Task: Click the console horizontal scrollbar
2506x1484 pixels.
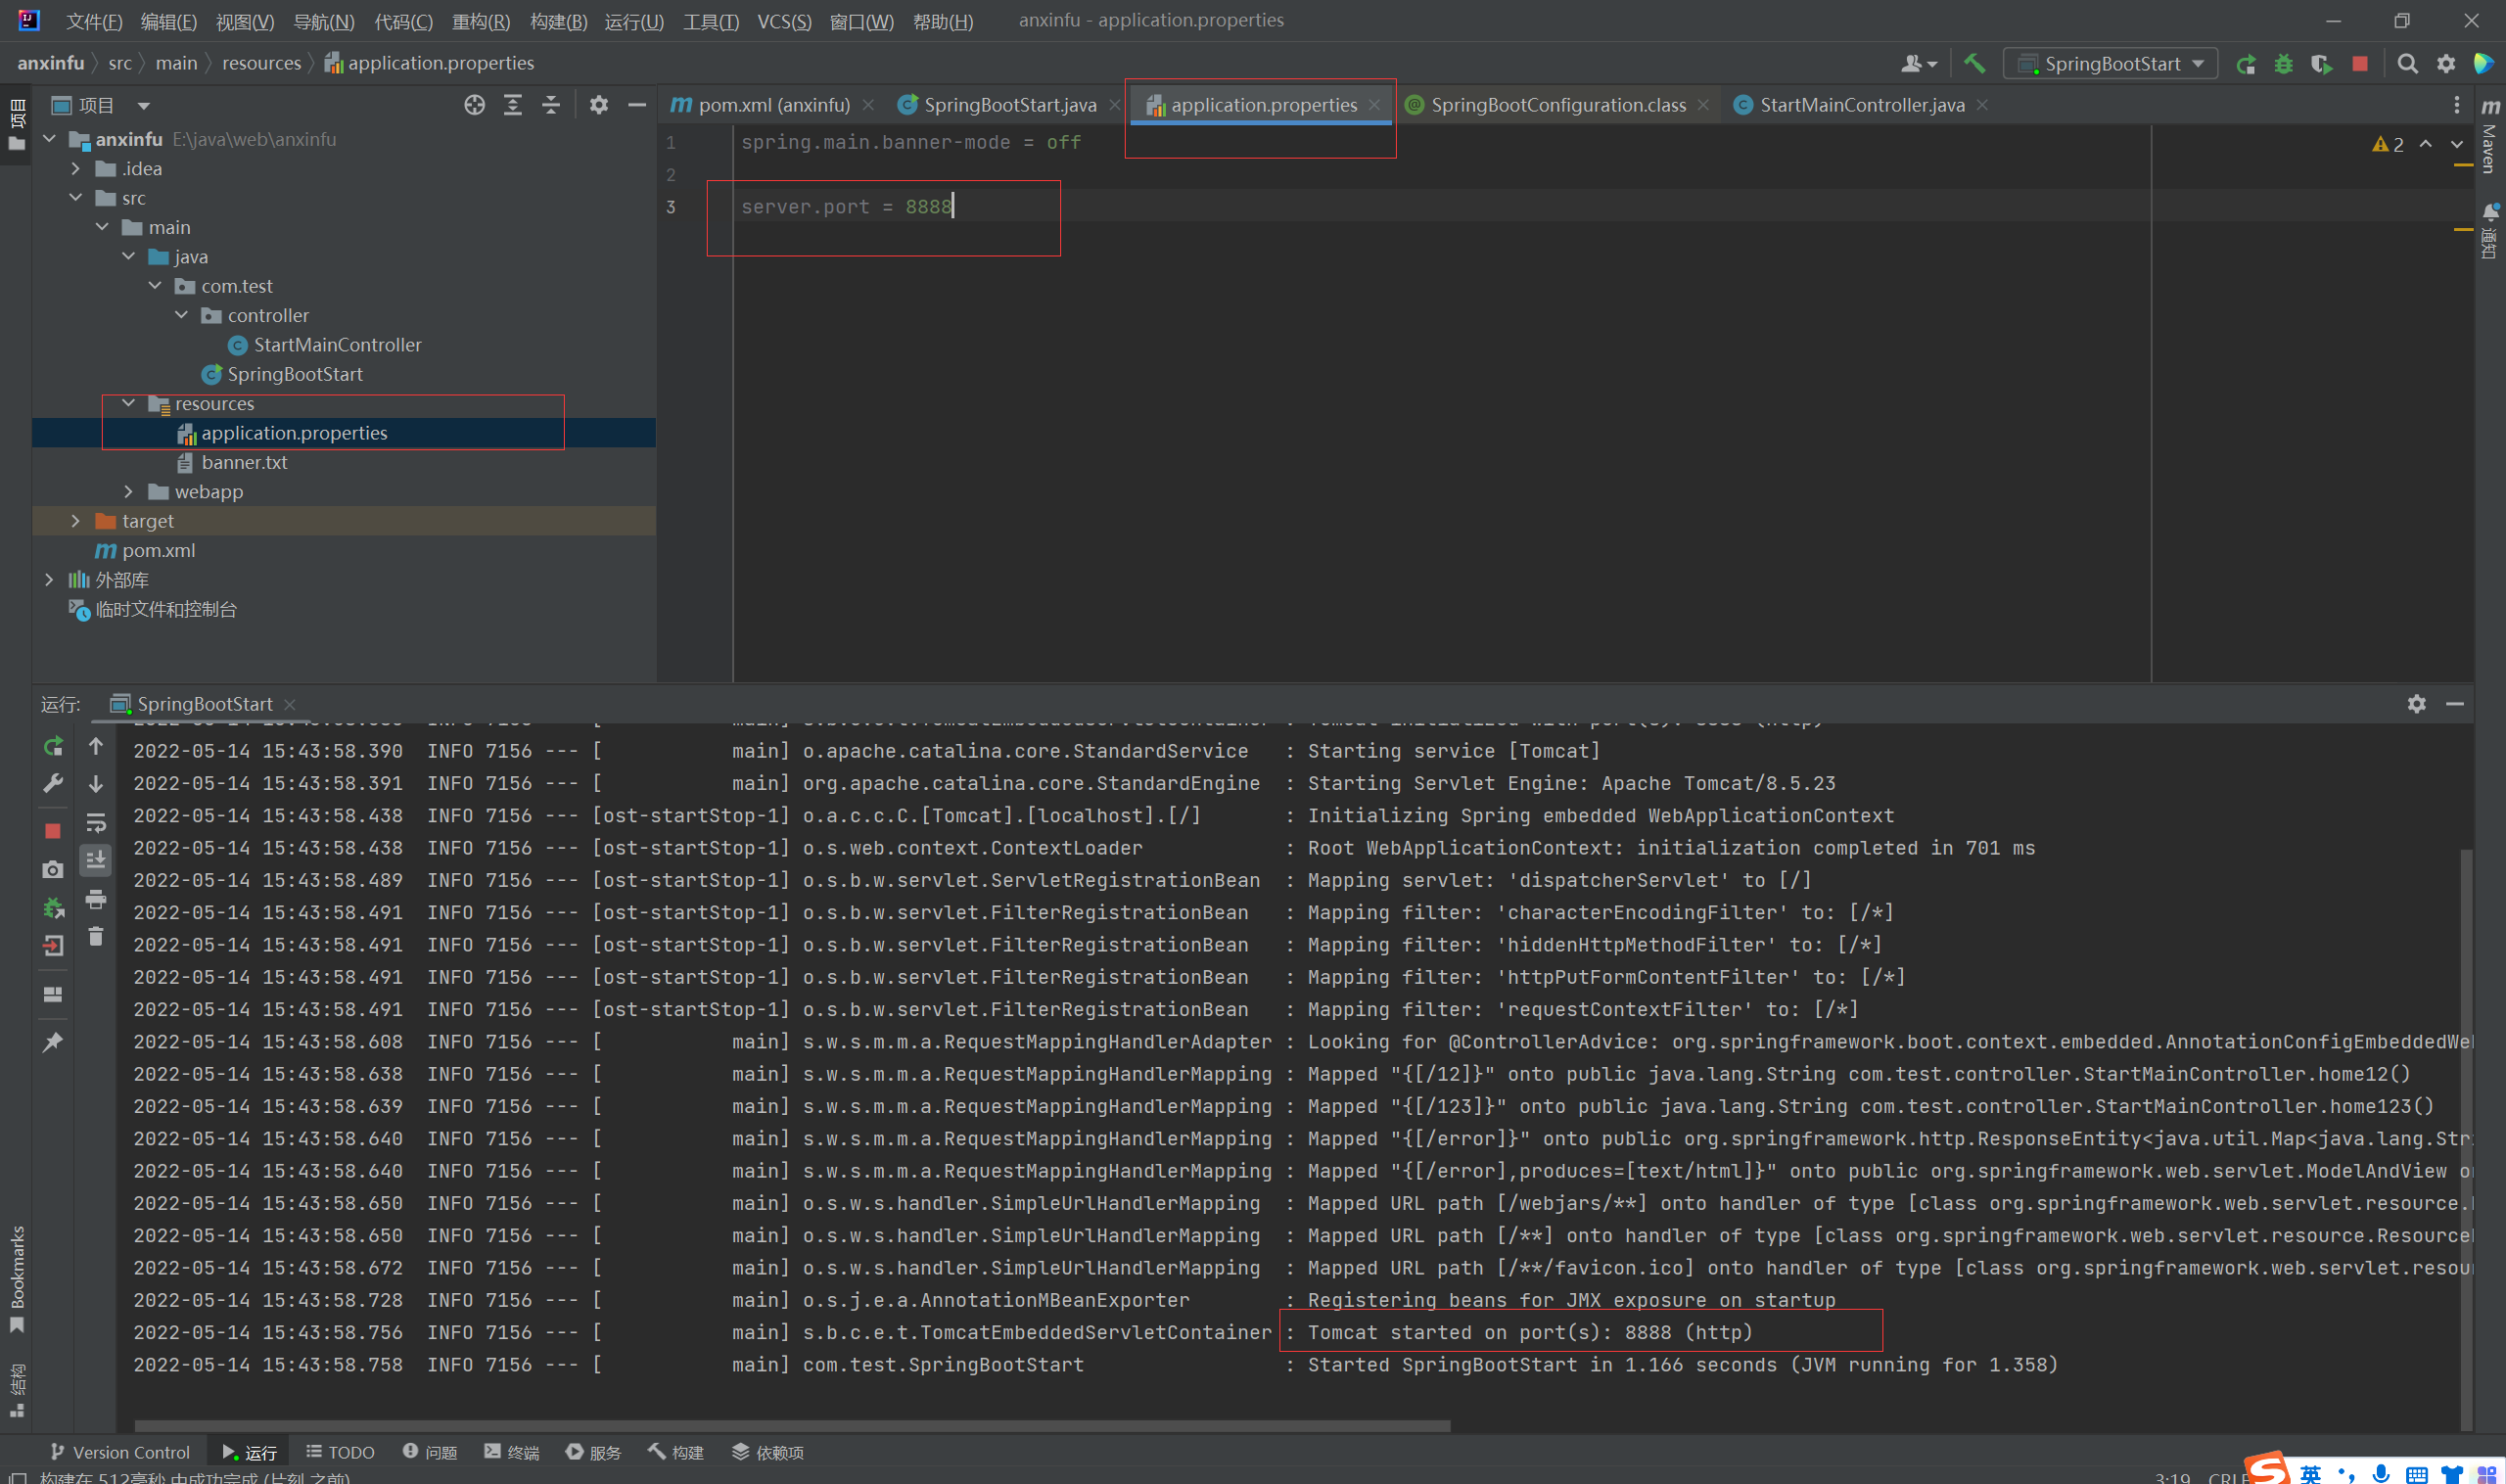Action: (x=791, y=1426)
